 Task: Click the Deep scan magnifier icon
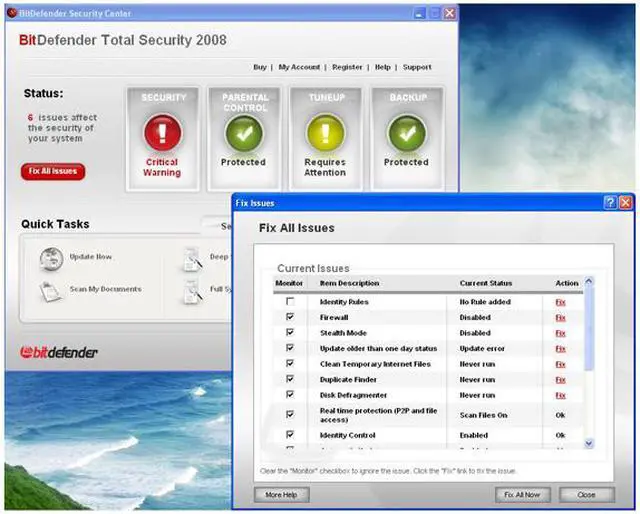(x=192, y=259)
